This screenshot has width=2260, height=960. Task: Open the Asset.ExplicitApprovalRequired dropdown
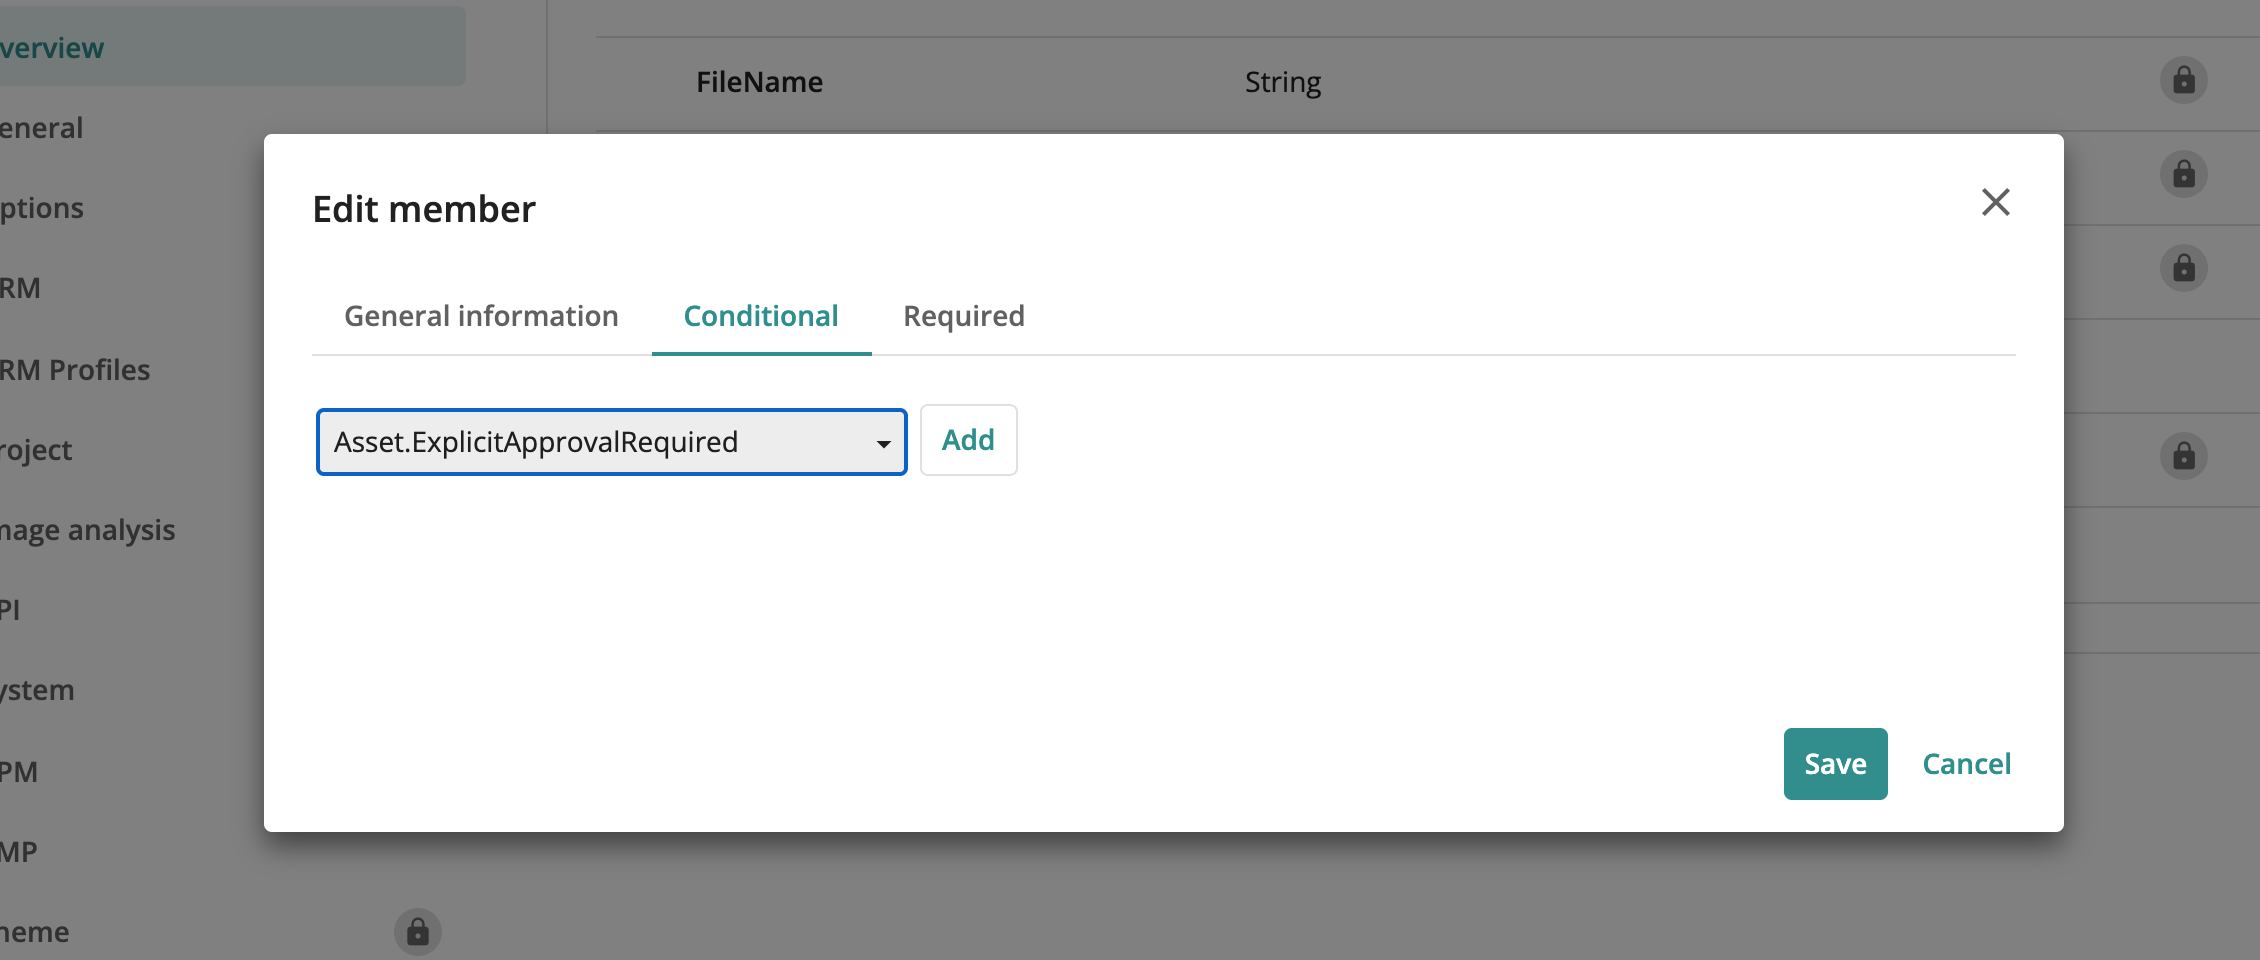(612, 442)
